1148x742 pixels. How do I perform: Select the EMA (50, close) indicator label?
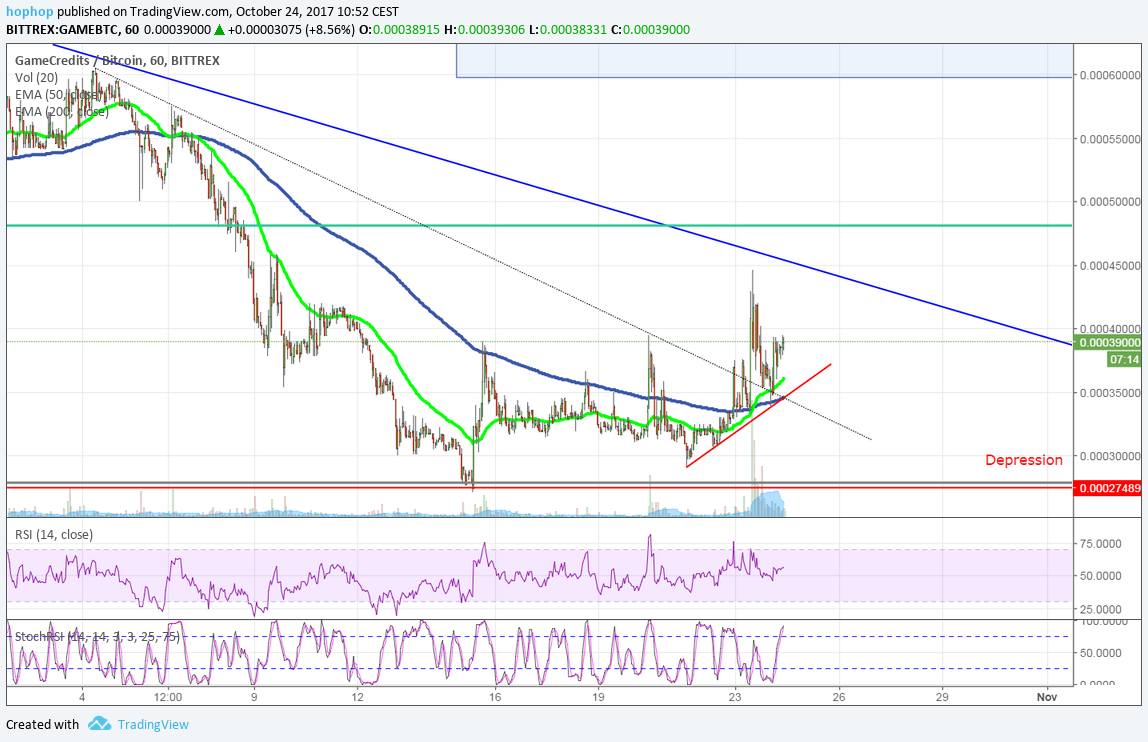tap(58, 94)
